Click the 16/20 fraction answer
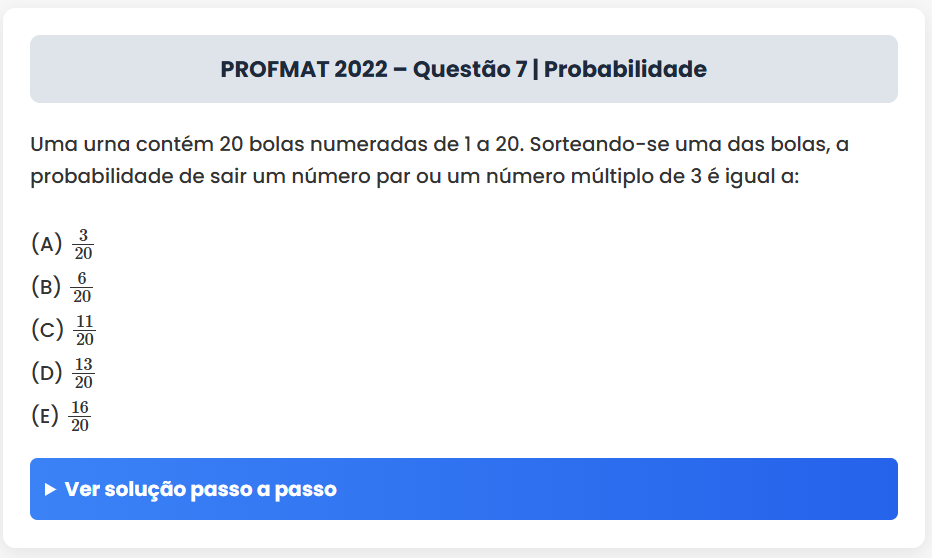The image size is (932, 558). (x=80, y=417)
